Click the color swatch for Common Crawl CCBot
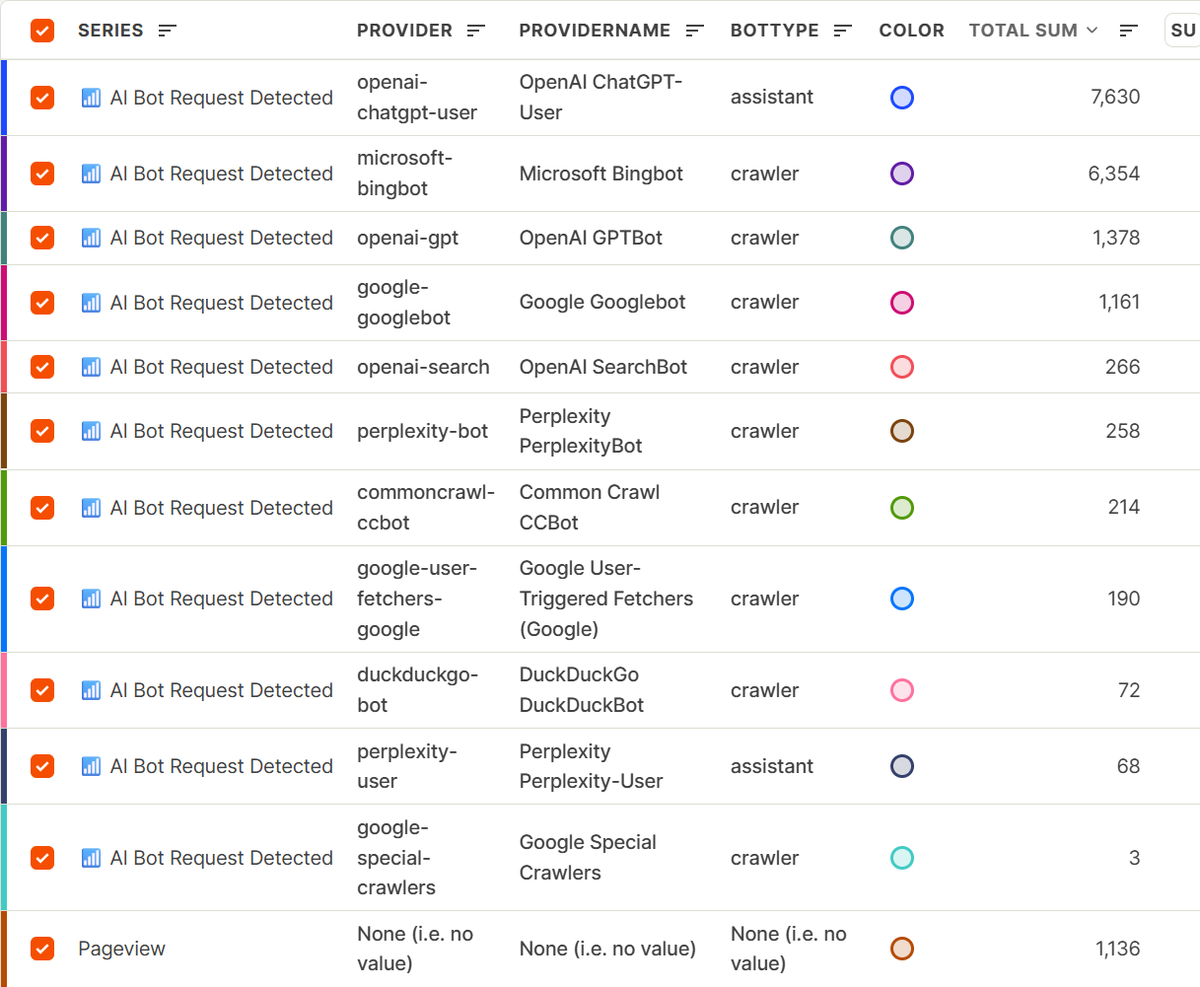The height and width of the screenshot is (987, 1200). (902, 508)
